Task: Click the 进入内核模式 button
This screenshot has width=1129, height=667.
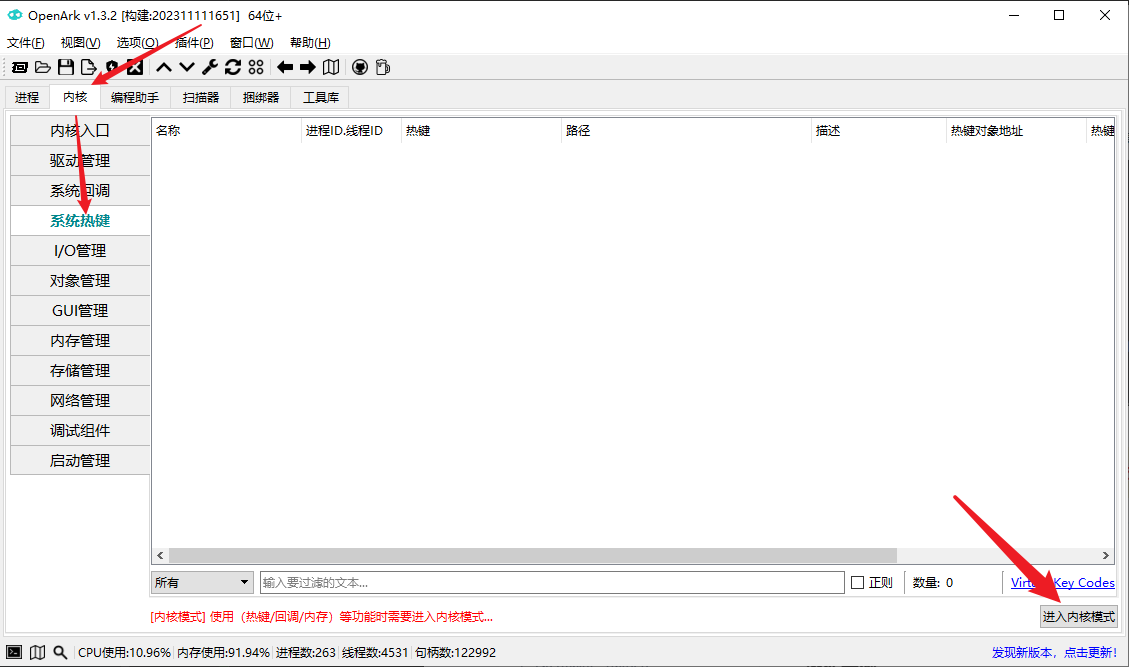Action: click(x=1078, y=617)
